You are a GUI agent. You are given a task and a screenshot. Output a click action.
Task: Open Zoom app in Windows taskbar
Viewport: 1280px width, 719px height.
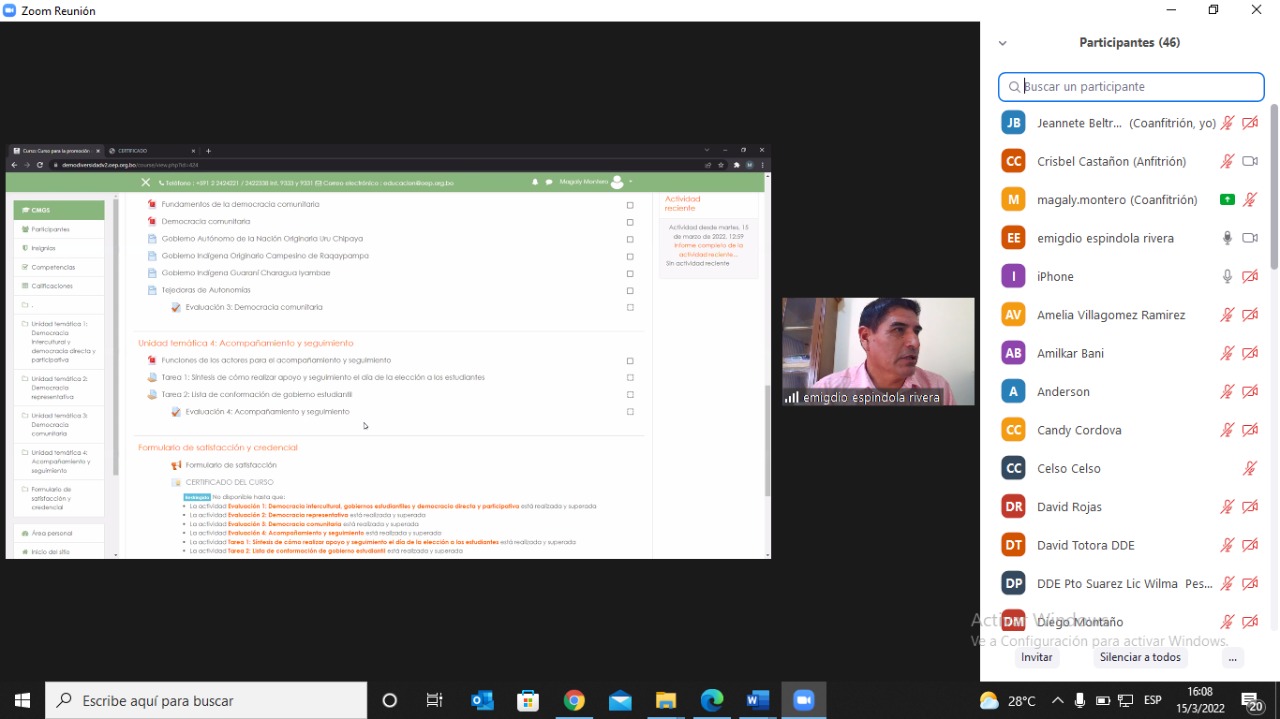click(x=804, y=700)
